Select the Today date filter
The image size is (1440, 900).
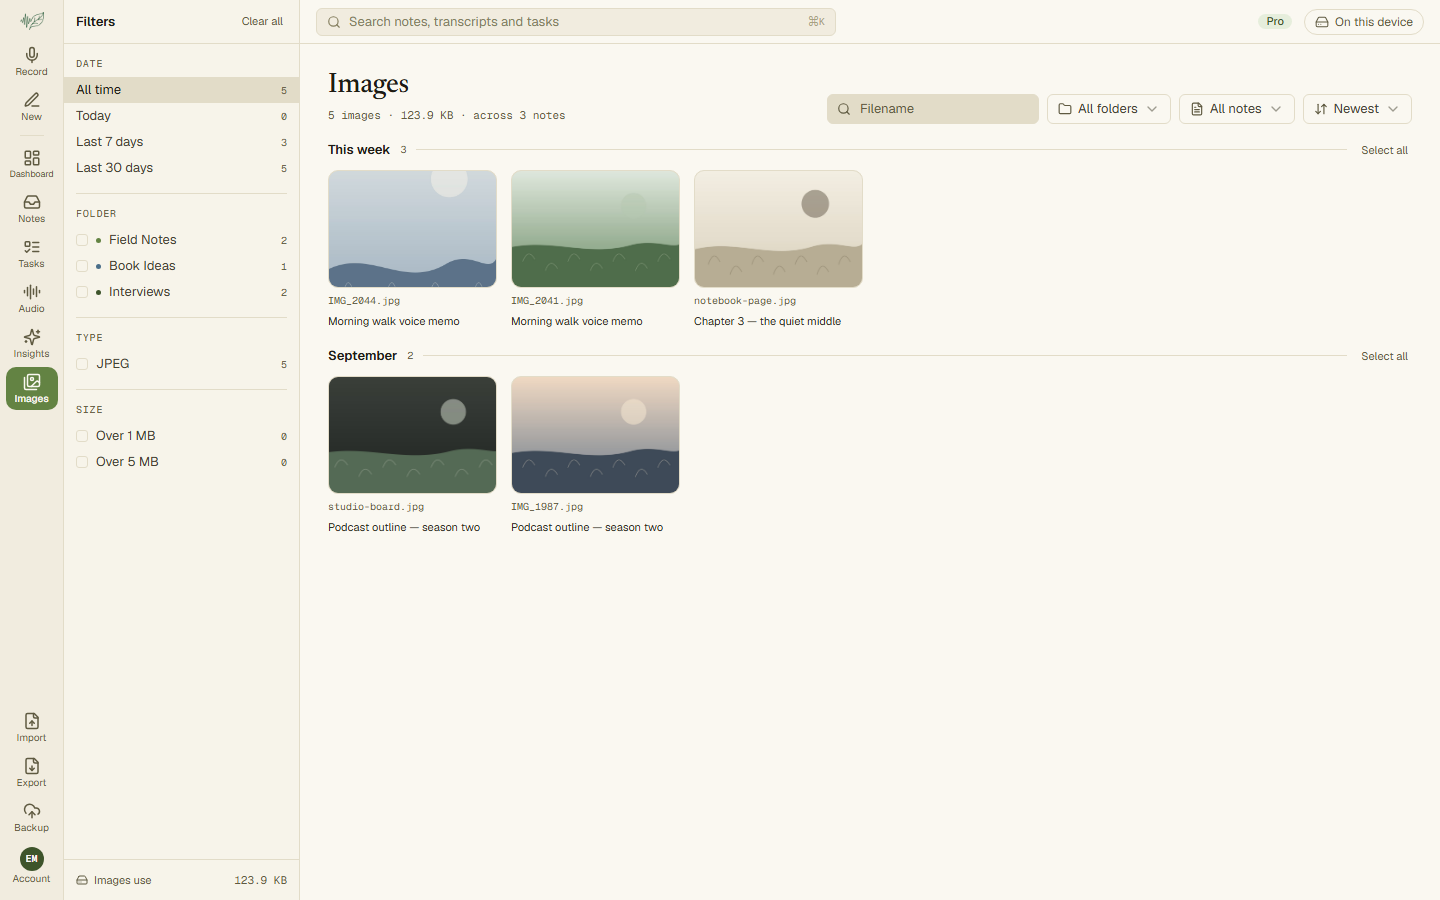[181, 116]
